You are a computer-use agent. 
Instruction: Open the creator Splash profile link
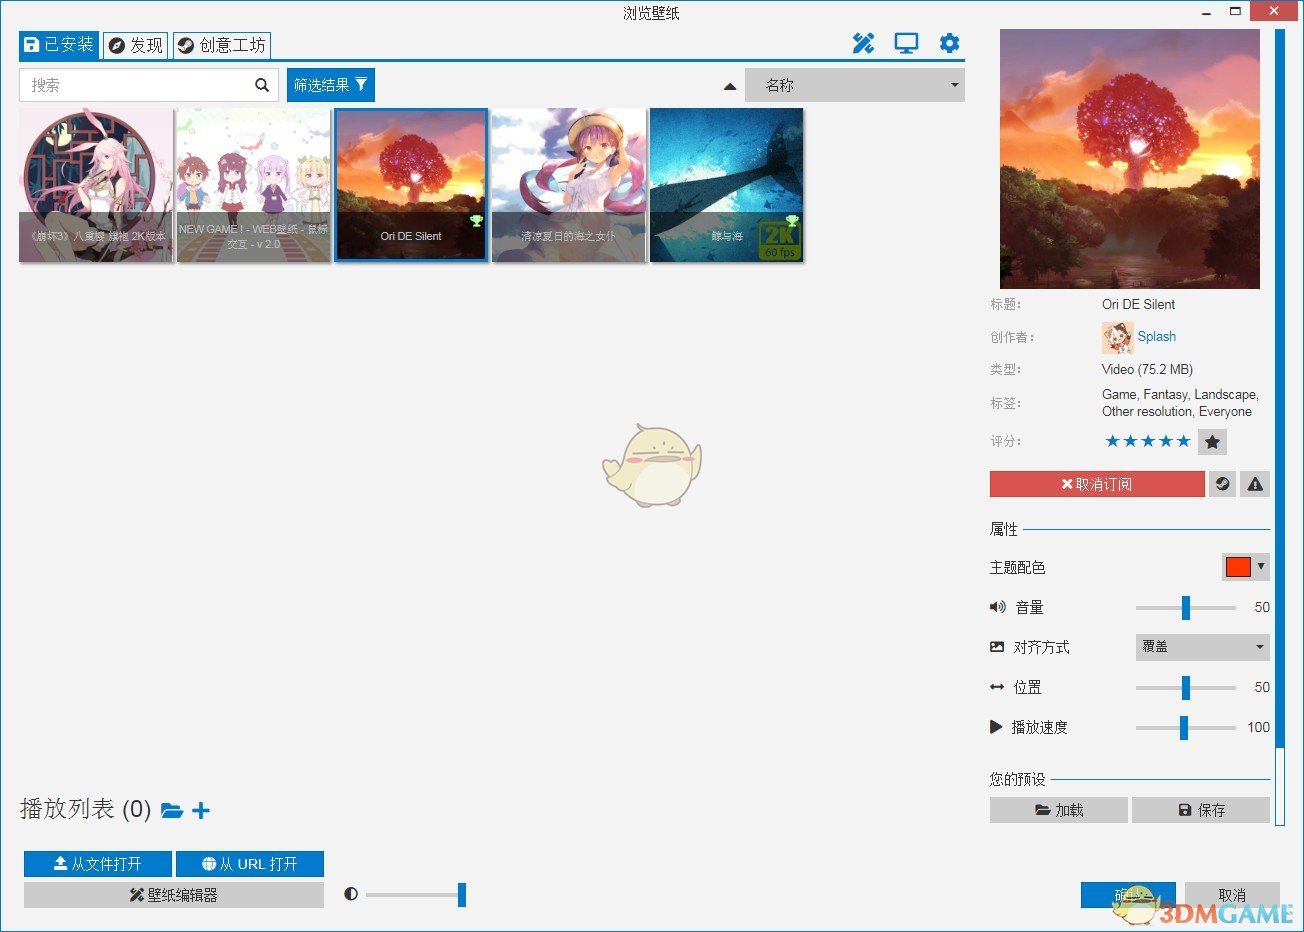tap(1156, 337)
